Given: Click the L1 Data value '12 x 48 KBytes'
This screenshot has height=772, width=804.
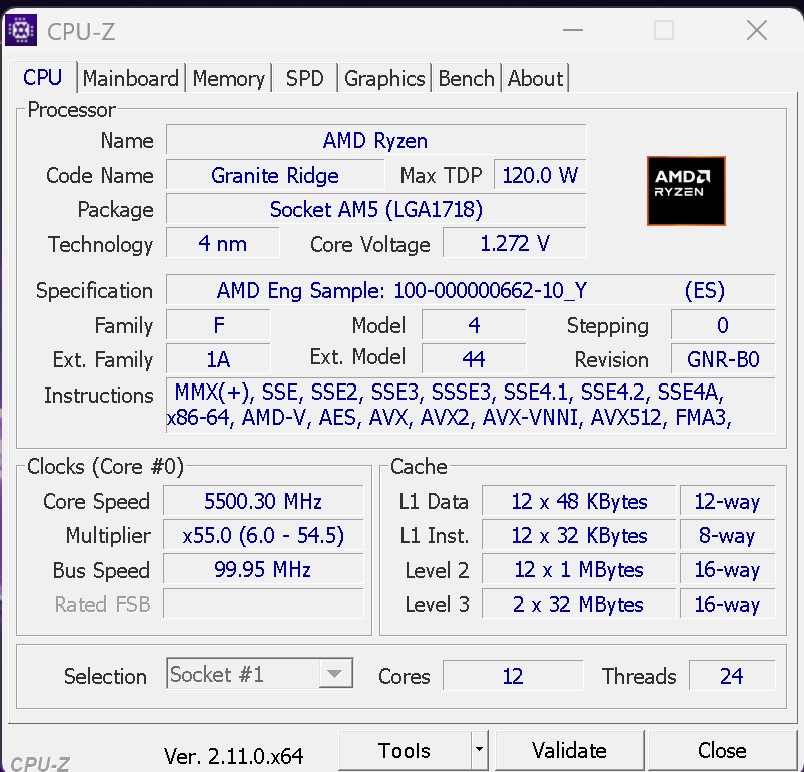Looking at the screenshot, I should (579, 501).
